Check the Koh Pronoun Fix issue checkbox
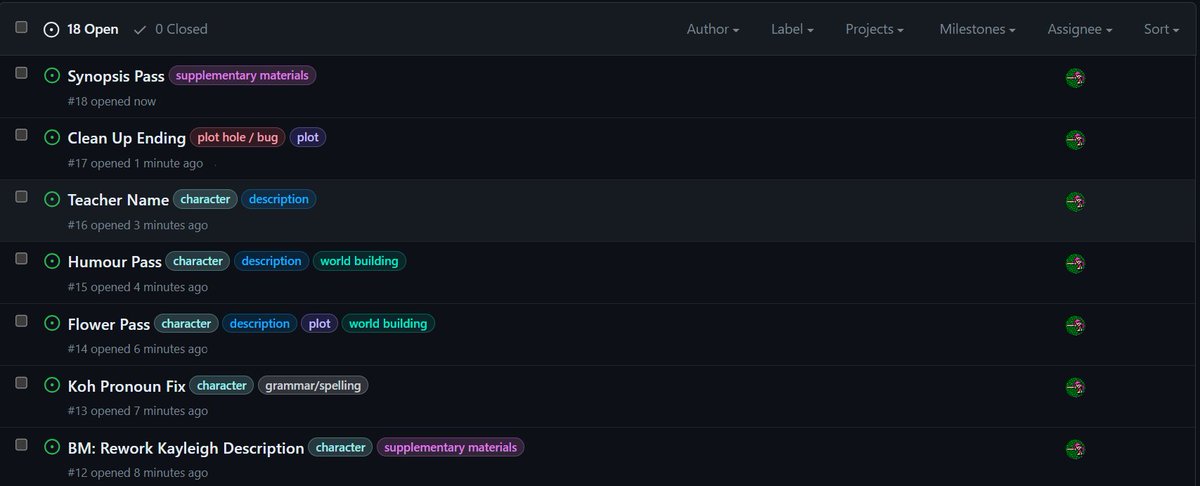The height and width of the screenshot is (486, 1200). [21, 383]
